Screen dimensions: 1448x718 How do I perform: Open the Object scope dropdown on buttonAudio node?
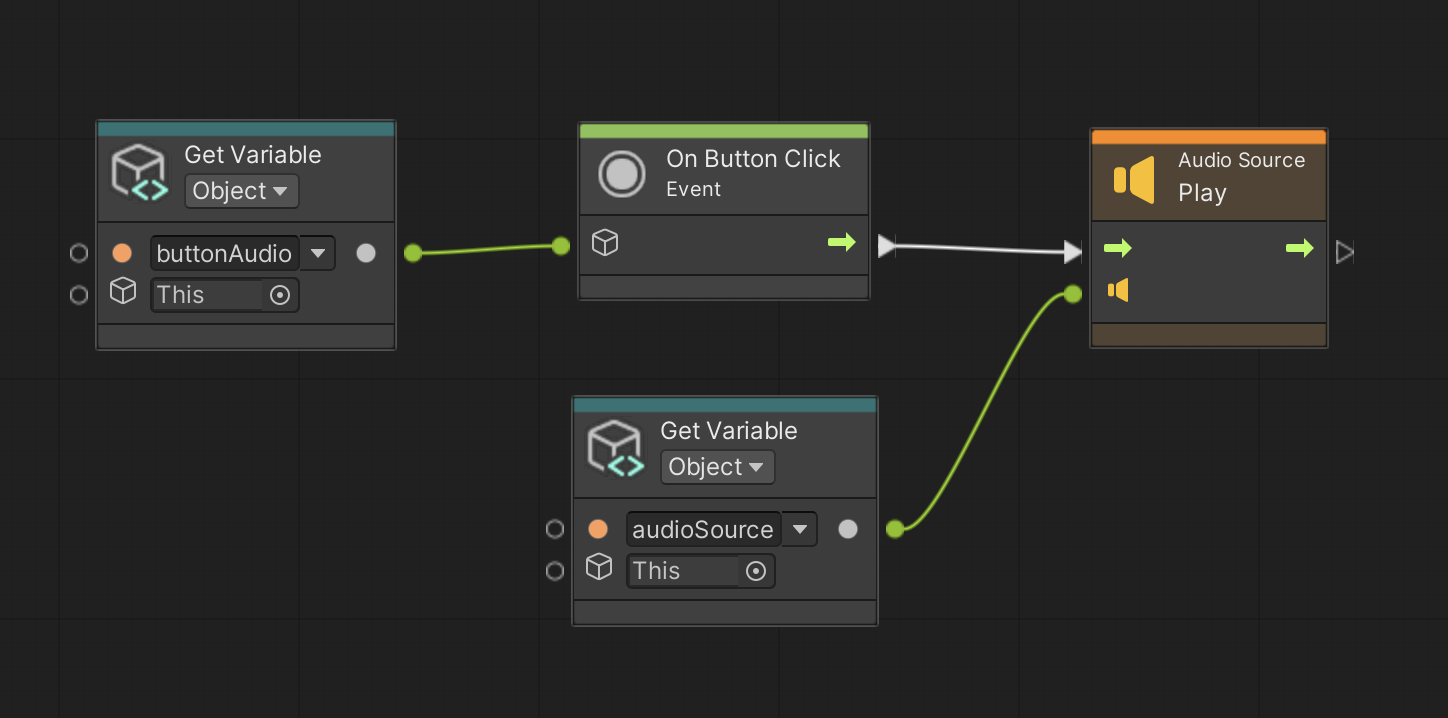(x=241, y=191)
